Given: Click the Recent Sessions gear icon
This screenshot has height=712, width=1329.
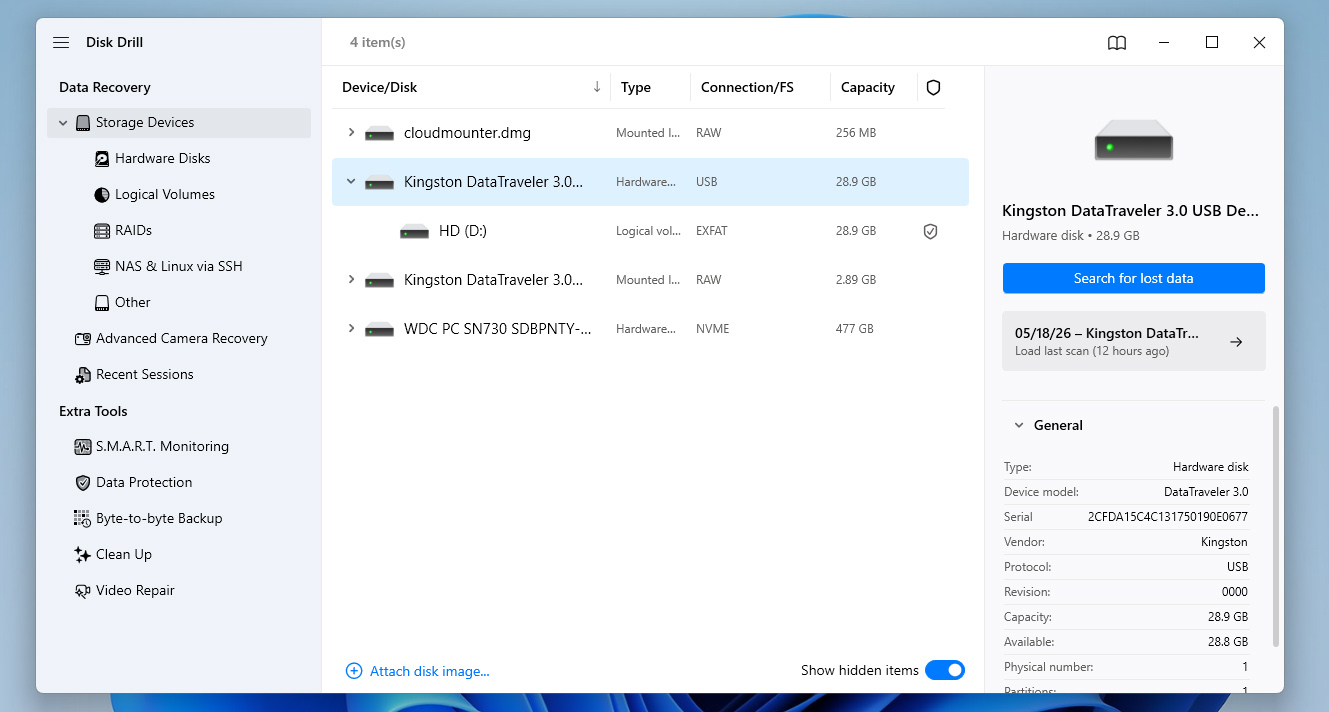Looking at the screenshot, I should pos(83,375).
